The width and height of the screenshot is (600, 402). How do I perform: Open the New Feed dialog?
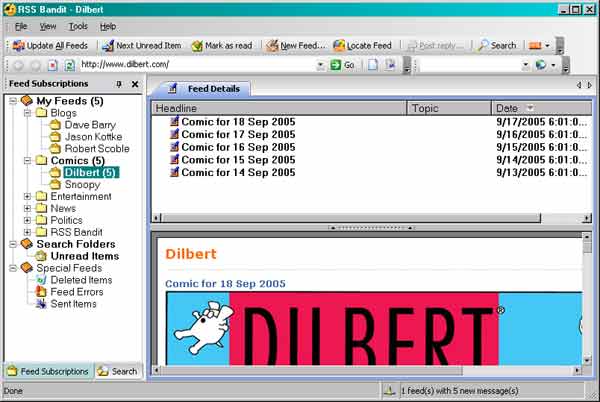[295, 46]
